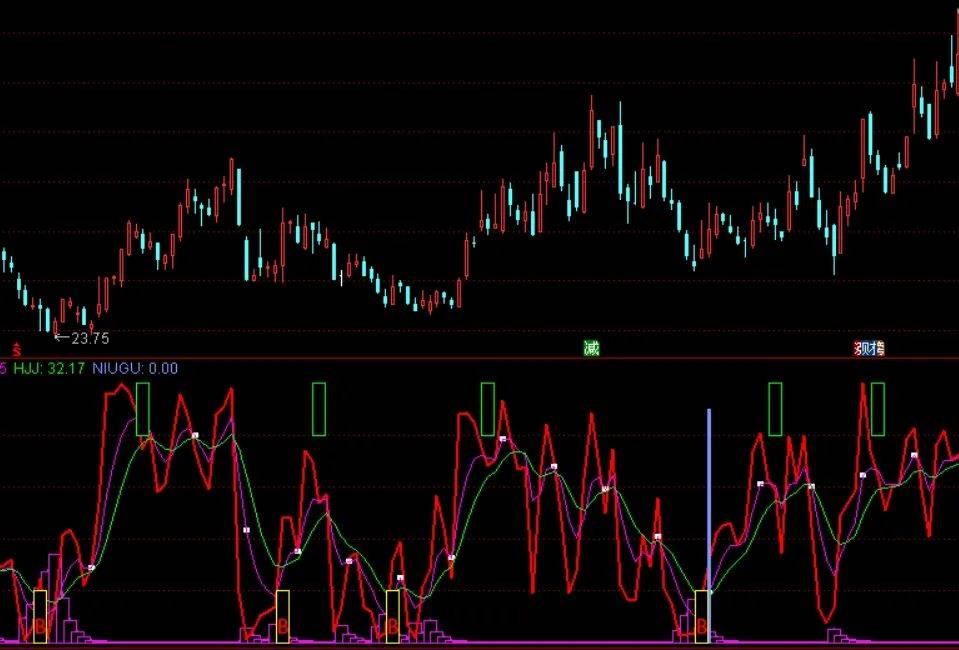Screen dimensions: 959x650
Task: Click the red and blue overlapping signal marker
Action: (x=869, y=349)
